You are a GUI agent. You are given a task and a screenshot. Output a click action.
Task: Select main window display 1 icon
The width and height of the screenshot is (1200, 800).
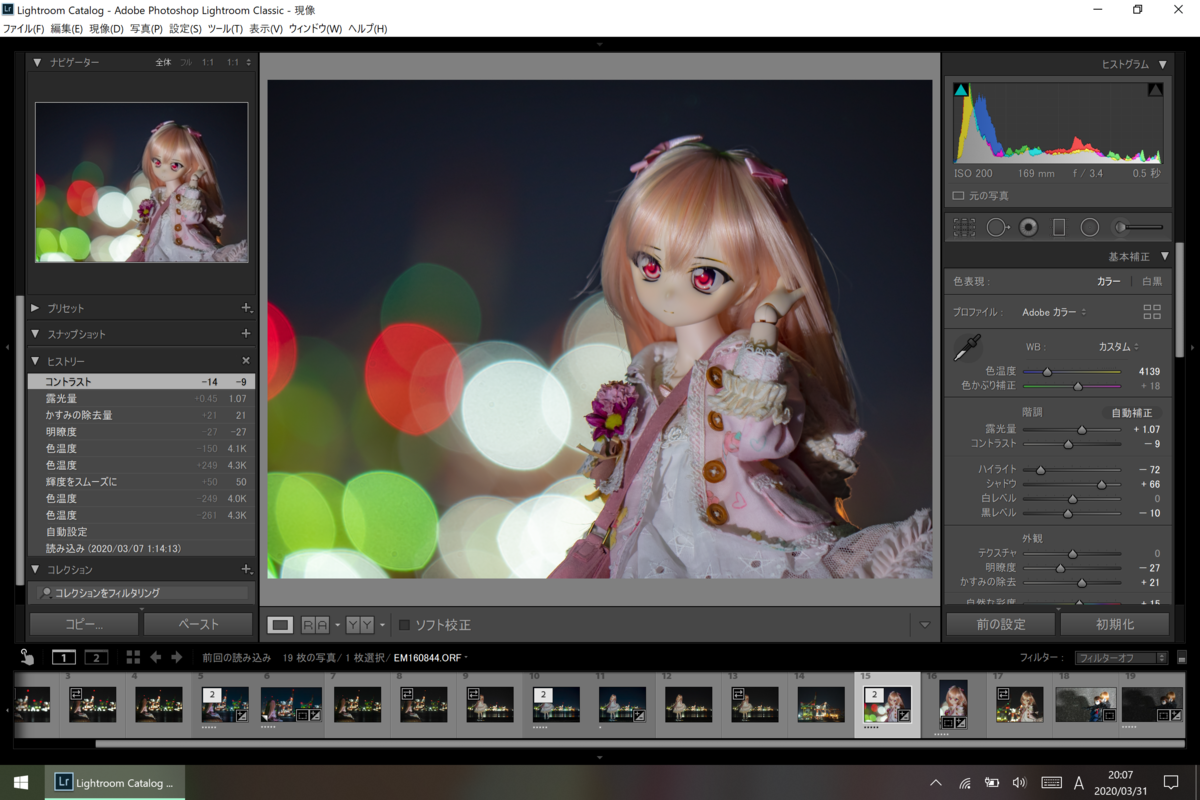(x=64, y=657)
